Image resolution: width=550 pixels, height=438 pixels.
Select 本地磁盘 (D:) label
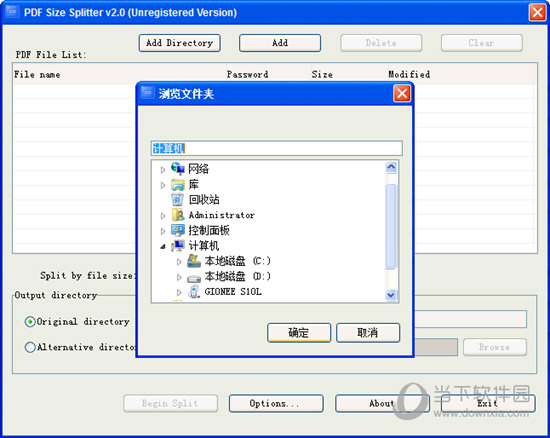point(237,276)
